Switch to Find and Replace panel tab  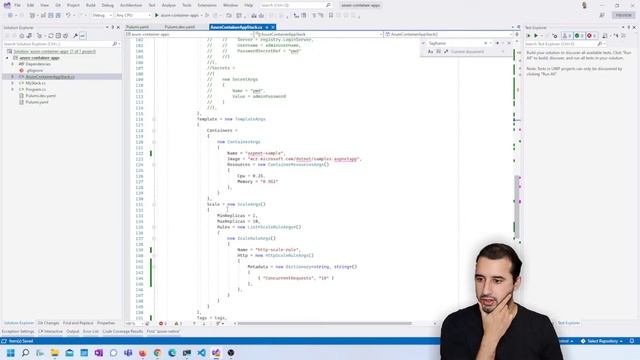(x=78, y=323)
